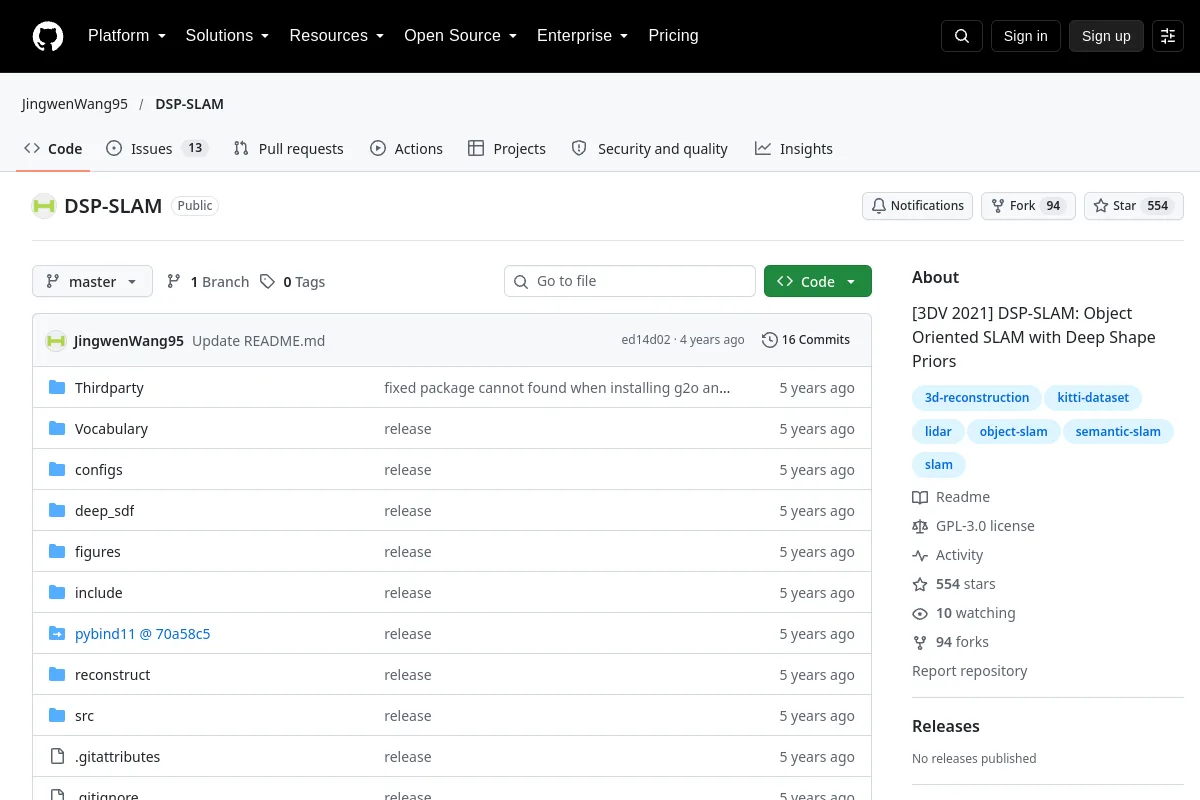Viewport: 1200px width, 800px height.
Task: Click the .gitattributes file icon
Action: tap(57, 757)
